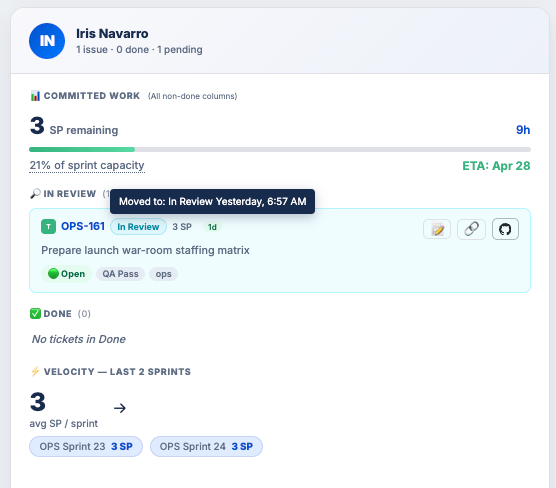The height and width of the screenshot is (488, 556).
Task: Click the IN REVIEW section heading
Action: pyautogui.click(x=70, y=194)
